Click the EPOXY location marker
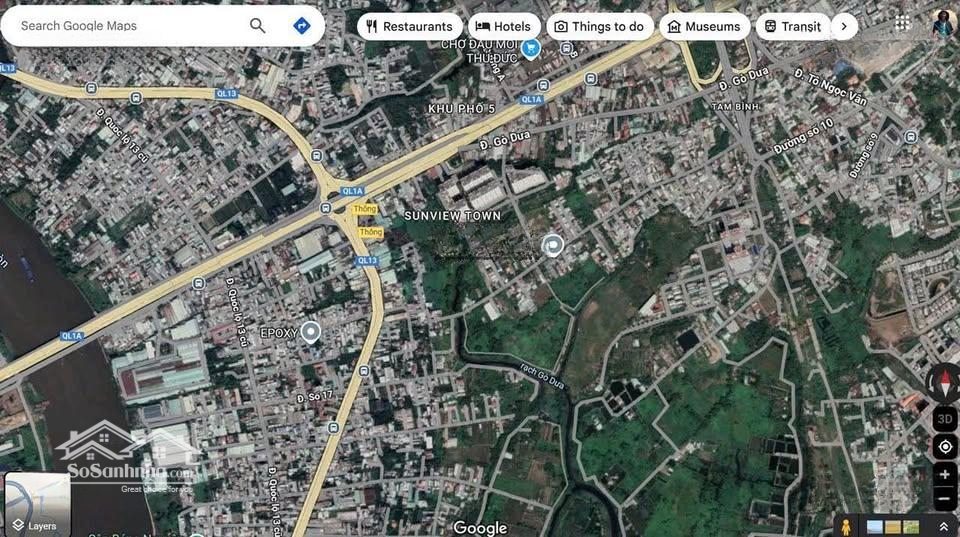 tap(311, 331)
